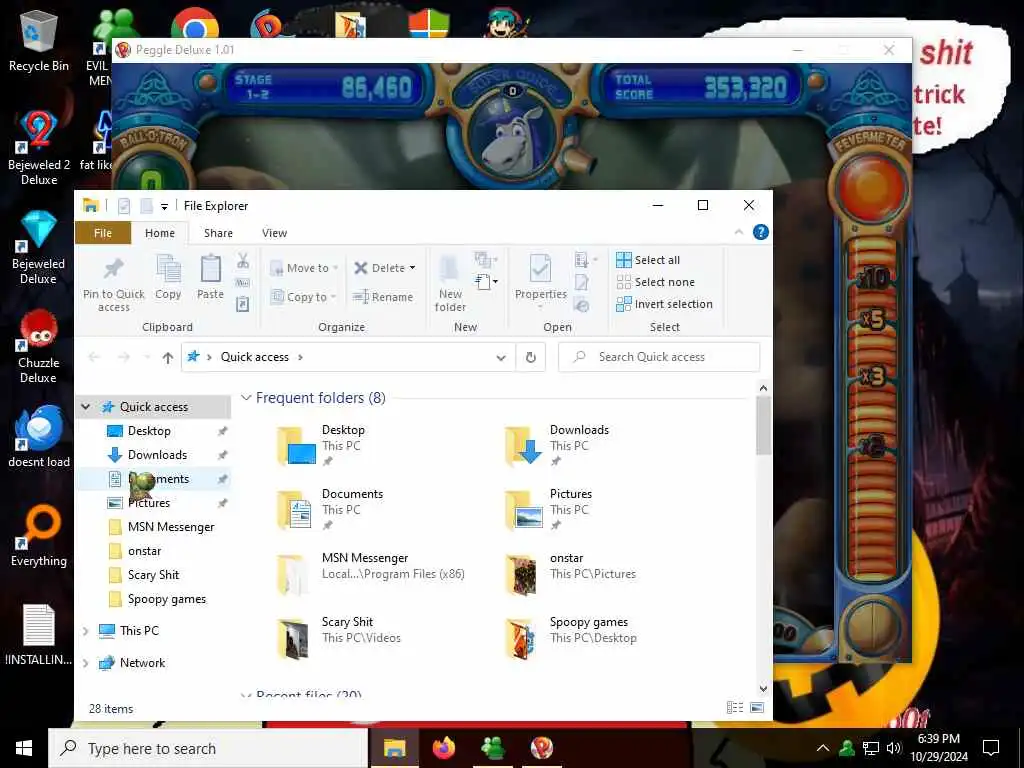
Task: Select Scary Shit in navigation pane
Action: 153,575
